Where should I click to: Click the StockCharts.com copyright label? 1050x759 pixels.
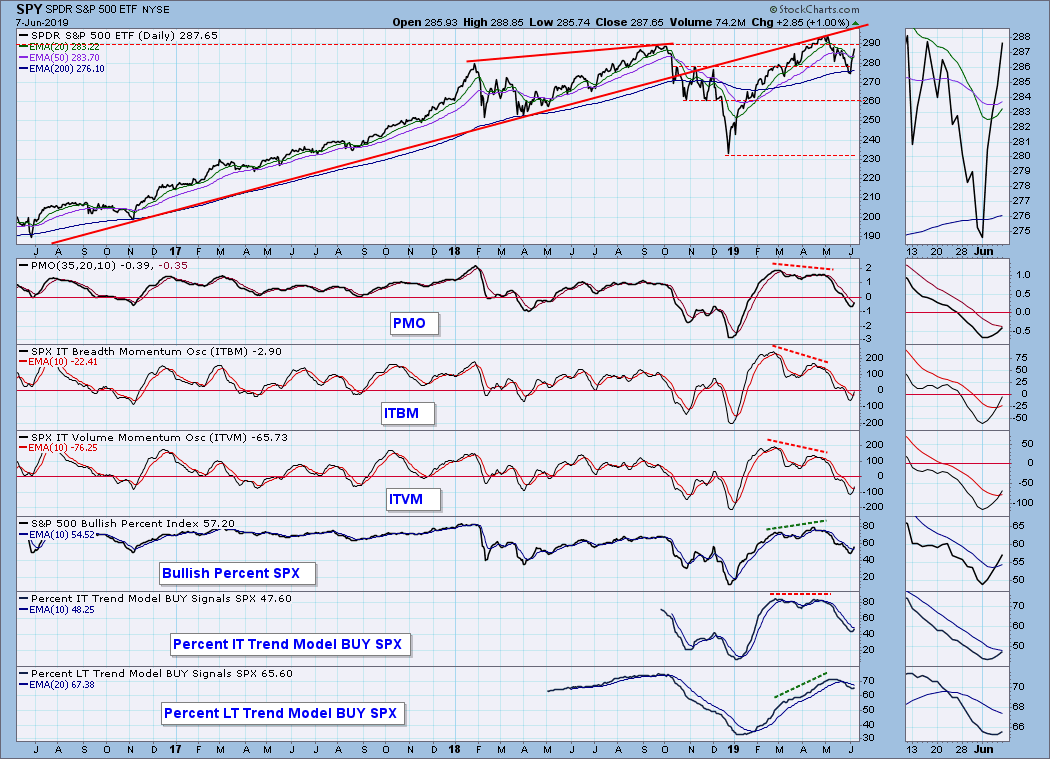[814, 9]
